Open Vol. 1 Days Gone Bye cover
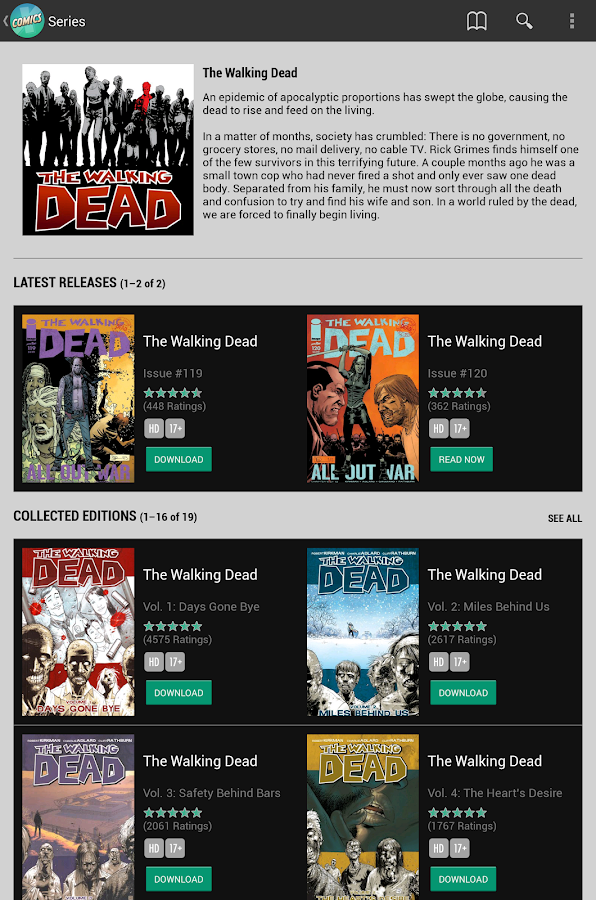The height and width of the screenshot is (900, 596). click(x=78, y=632)
